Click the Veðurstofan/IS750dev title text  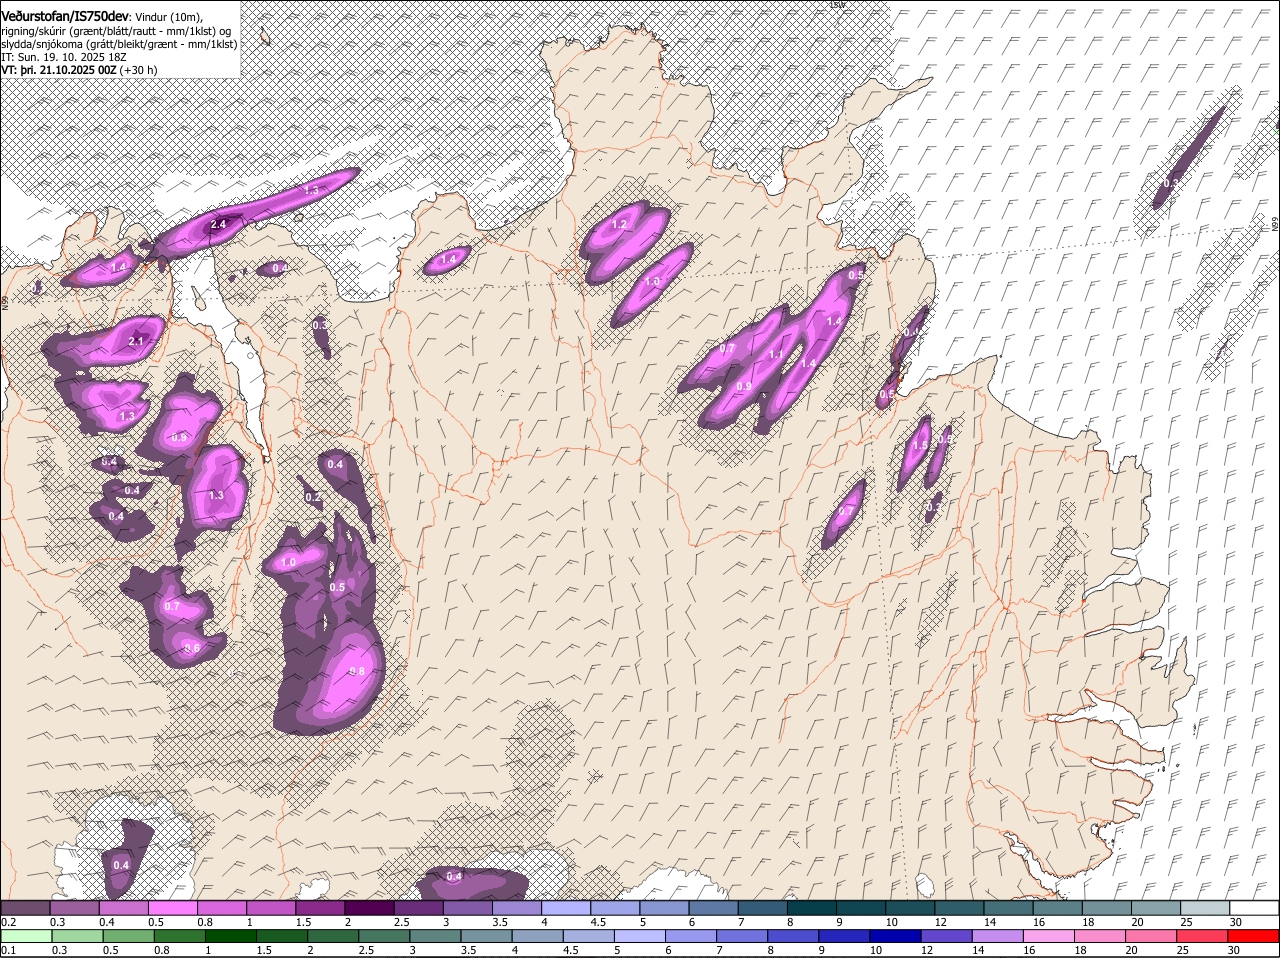tap(65, 16)
